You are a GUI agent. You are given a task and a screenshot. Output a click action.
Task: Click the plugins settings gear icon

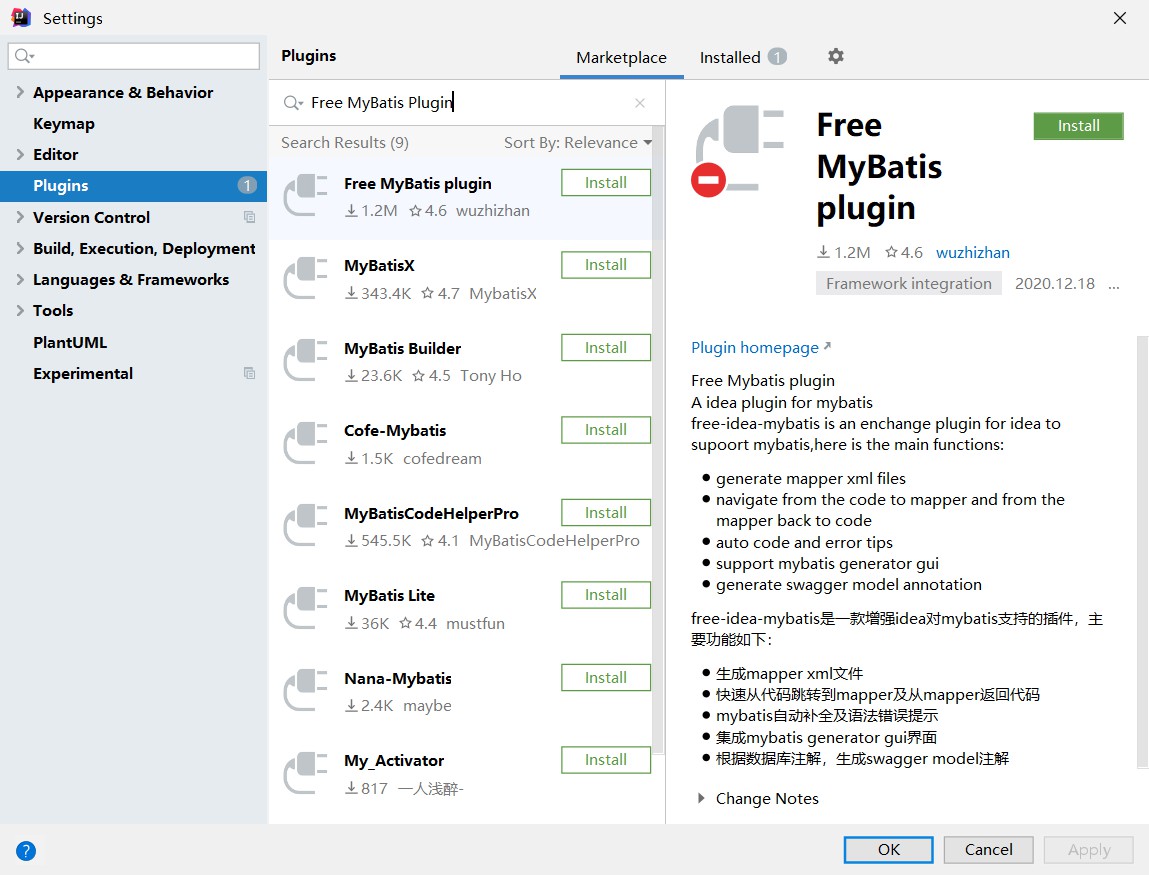[836, 57]
